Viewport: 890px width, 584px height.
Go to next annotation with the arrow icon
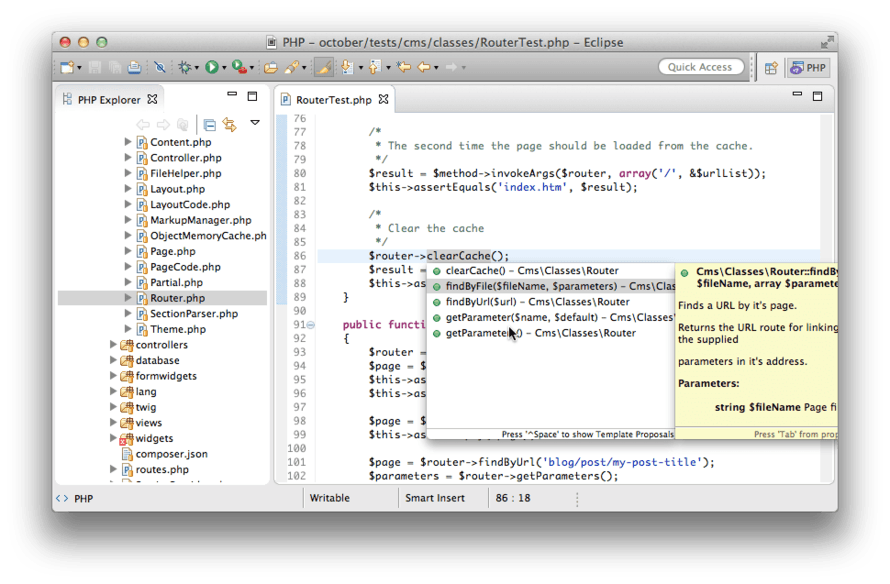[x=348, y=67]
